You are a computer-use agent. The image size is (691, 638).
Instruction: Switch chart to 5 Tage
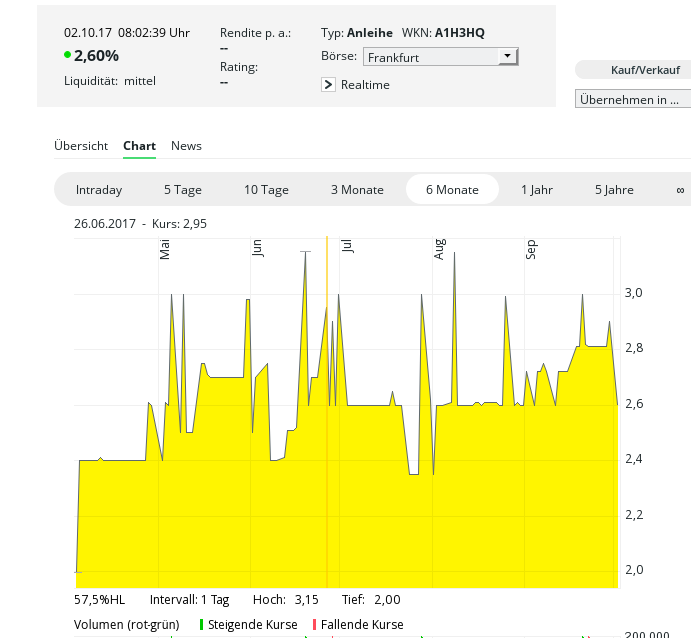pos(183,190)
